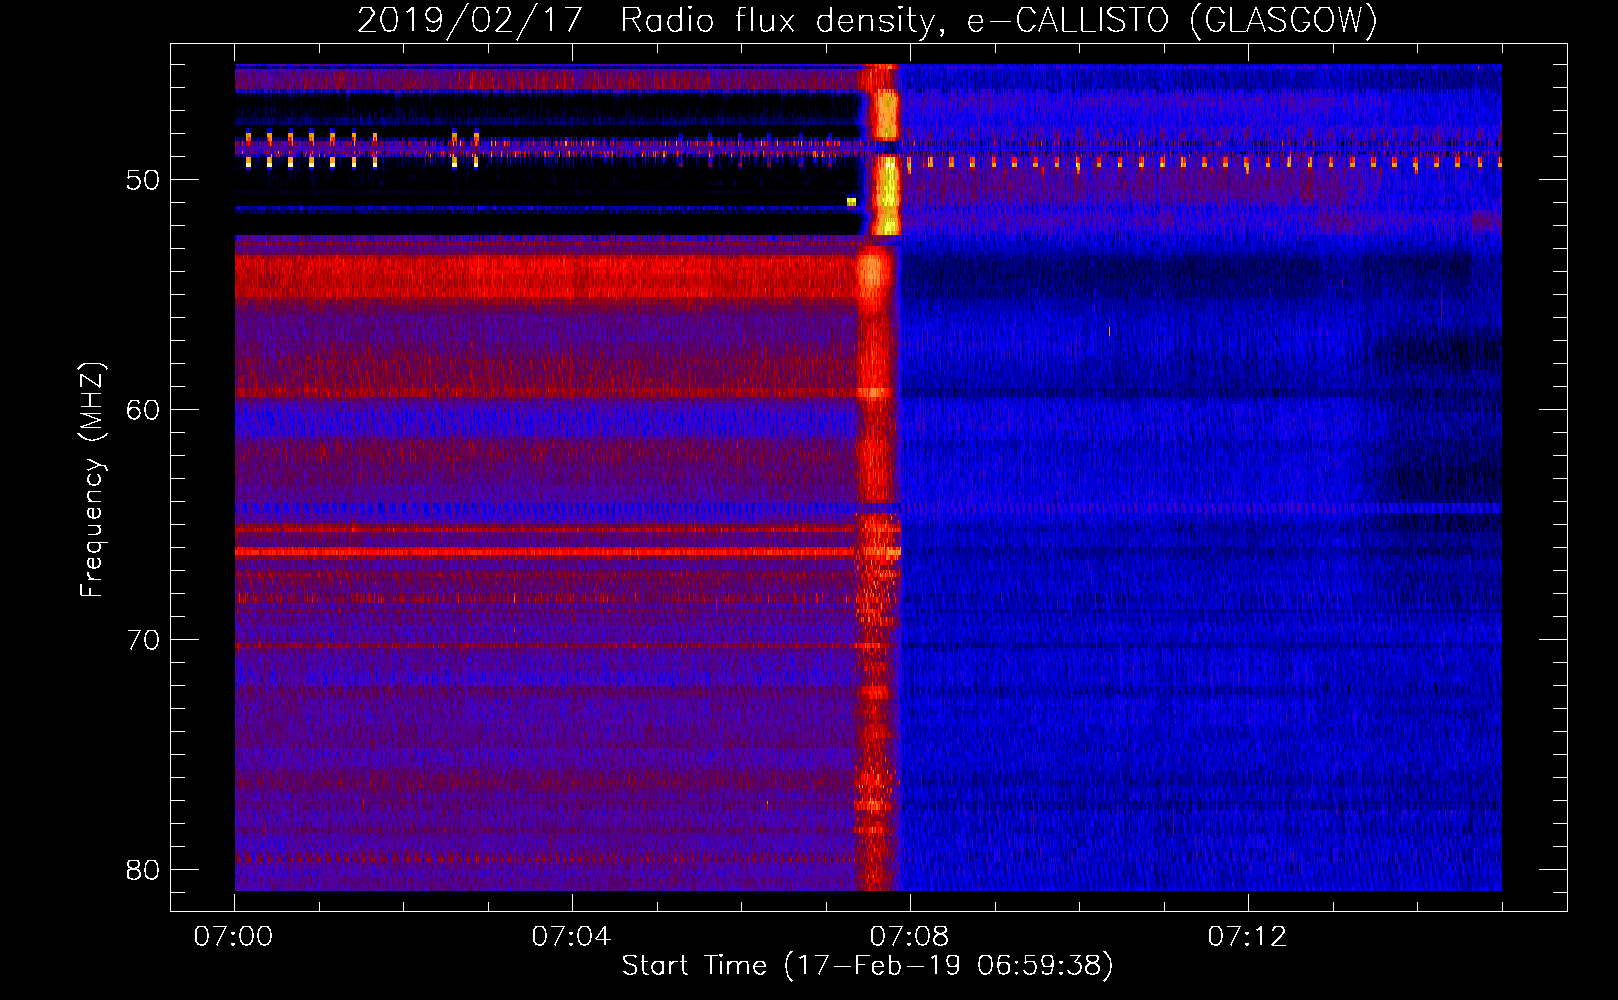Viewport: 1618px width, 1000px height.
Task: Click the 07:12 time tick label
Action: tap(1247, 937)
